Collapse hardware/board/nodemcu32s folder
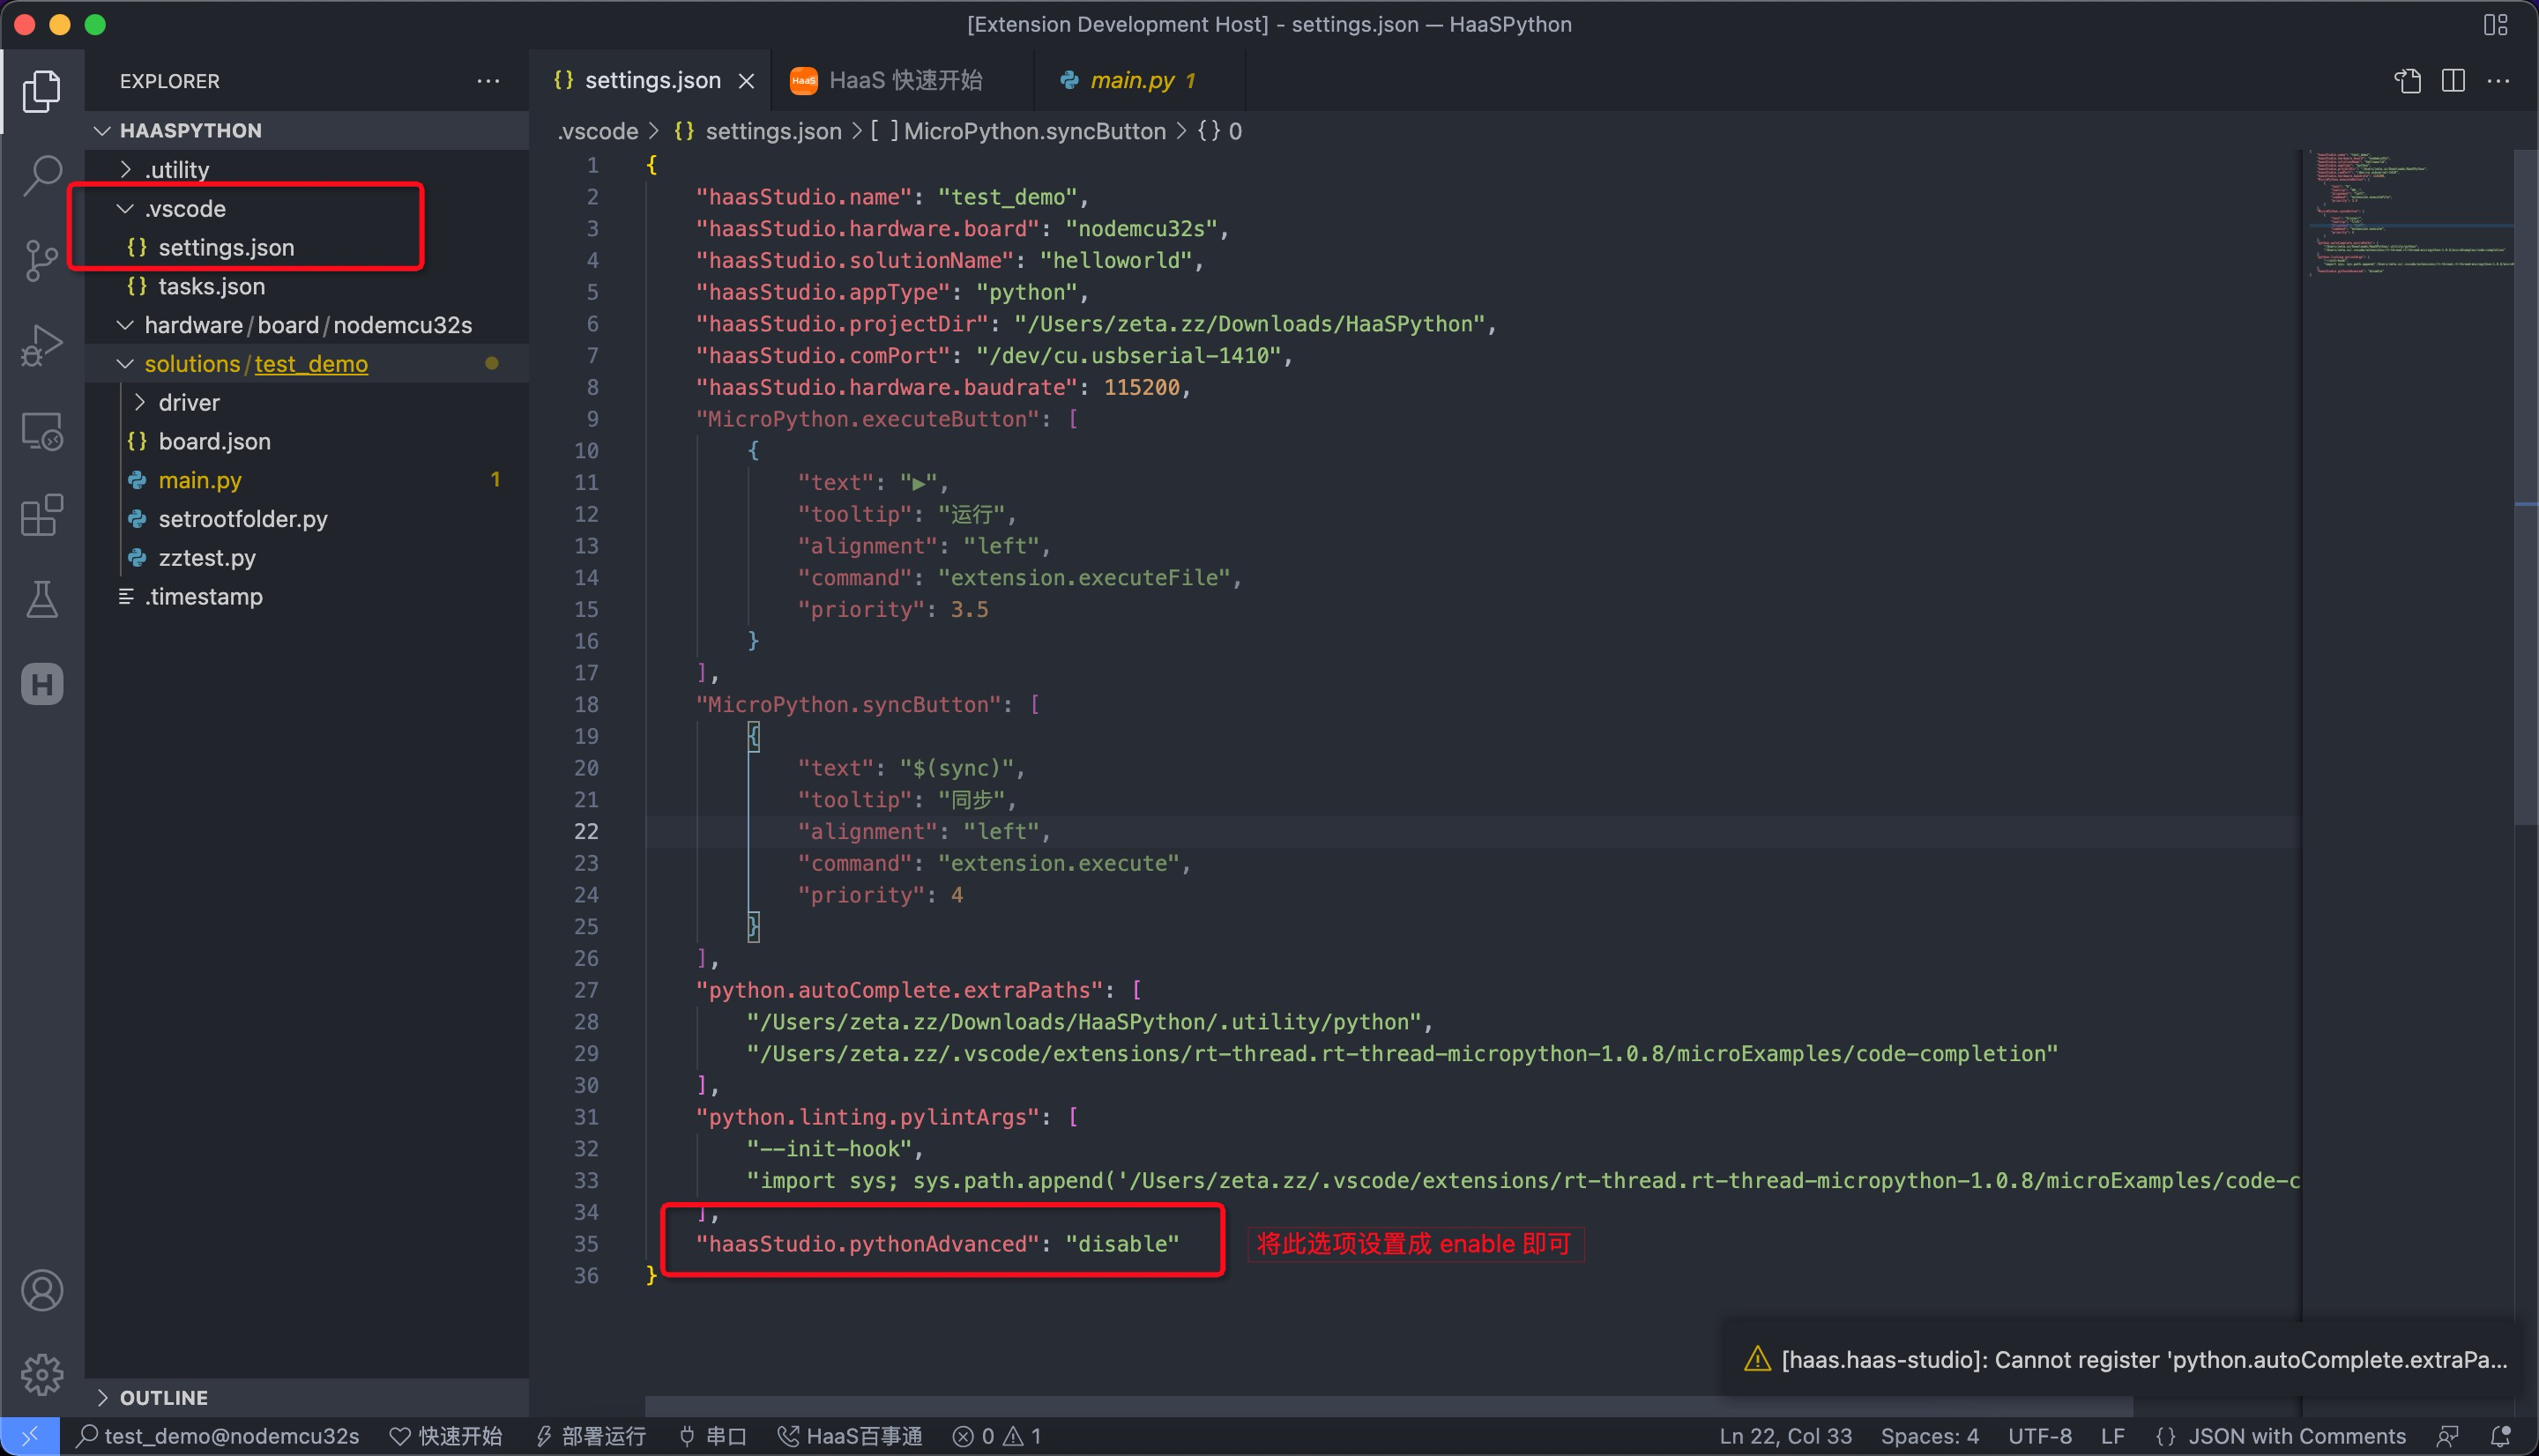Screen dimensions: 2539x1456 (306, 325)
